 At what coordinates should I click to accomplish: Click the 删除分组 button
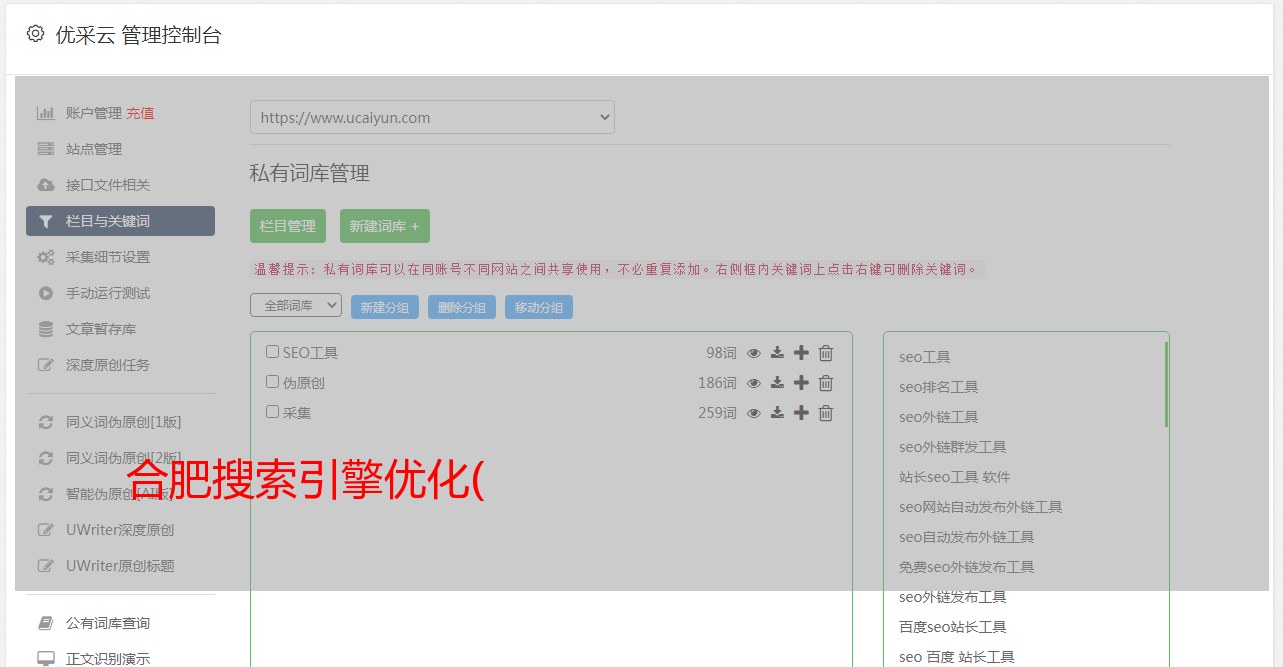[462, 307]
